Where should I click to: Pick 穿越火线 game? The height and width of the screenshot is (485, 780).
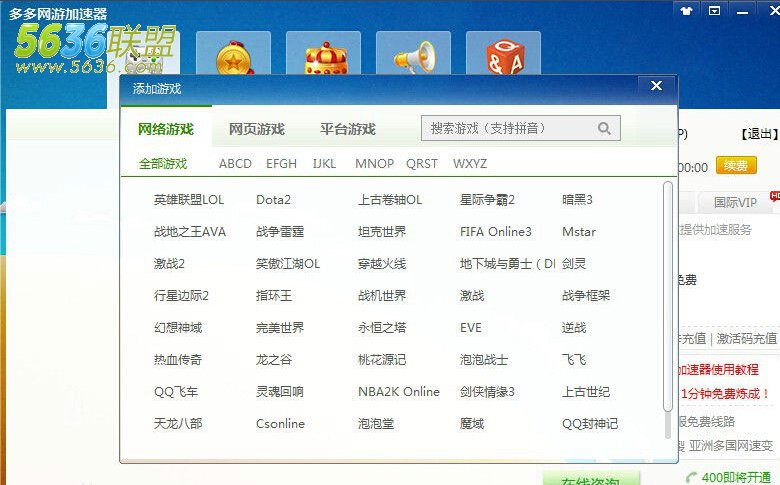382,264
